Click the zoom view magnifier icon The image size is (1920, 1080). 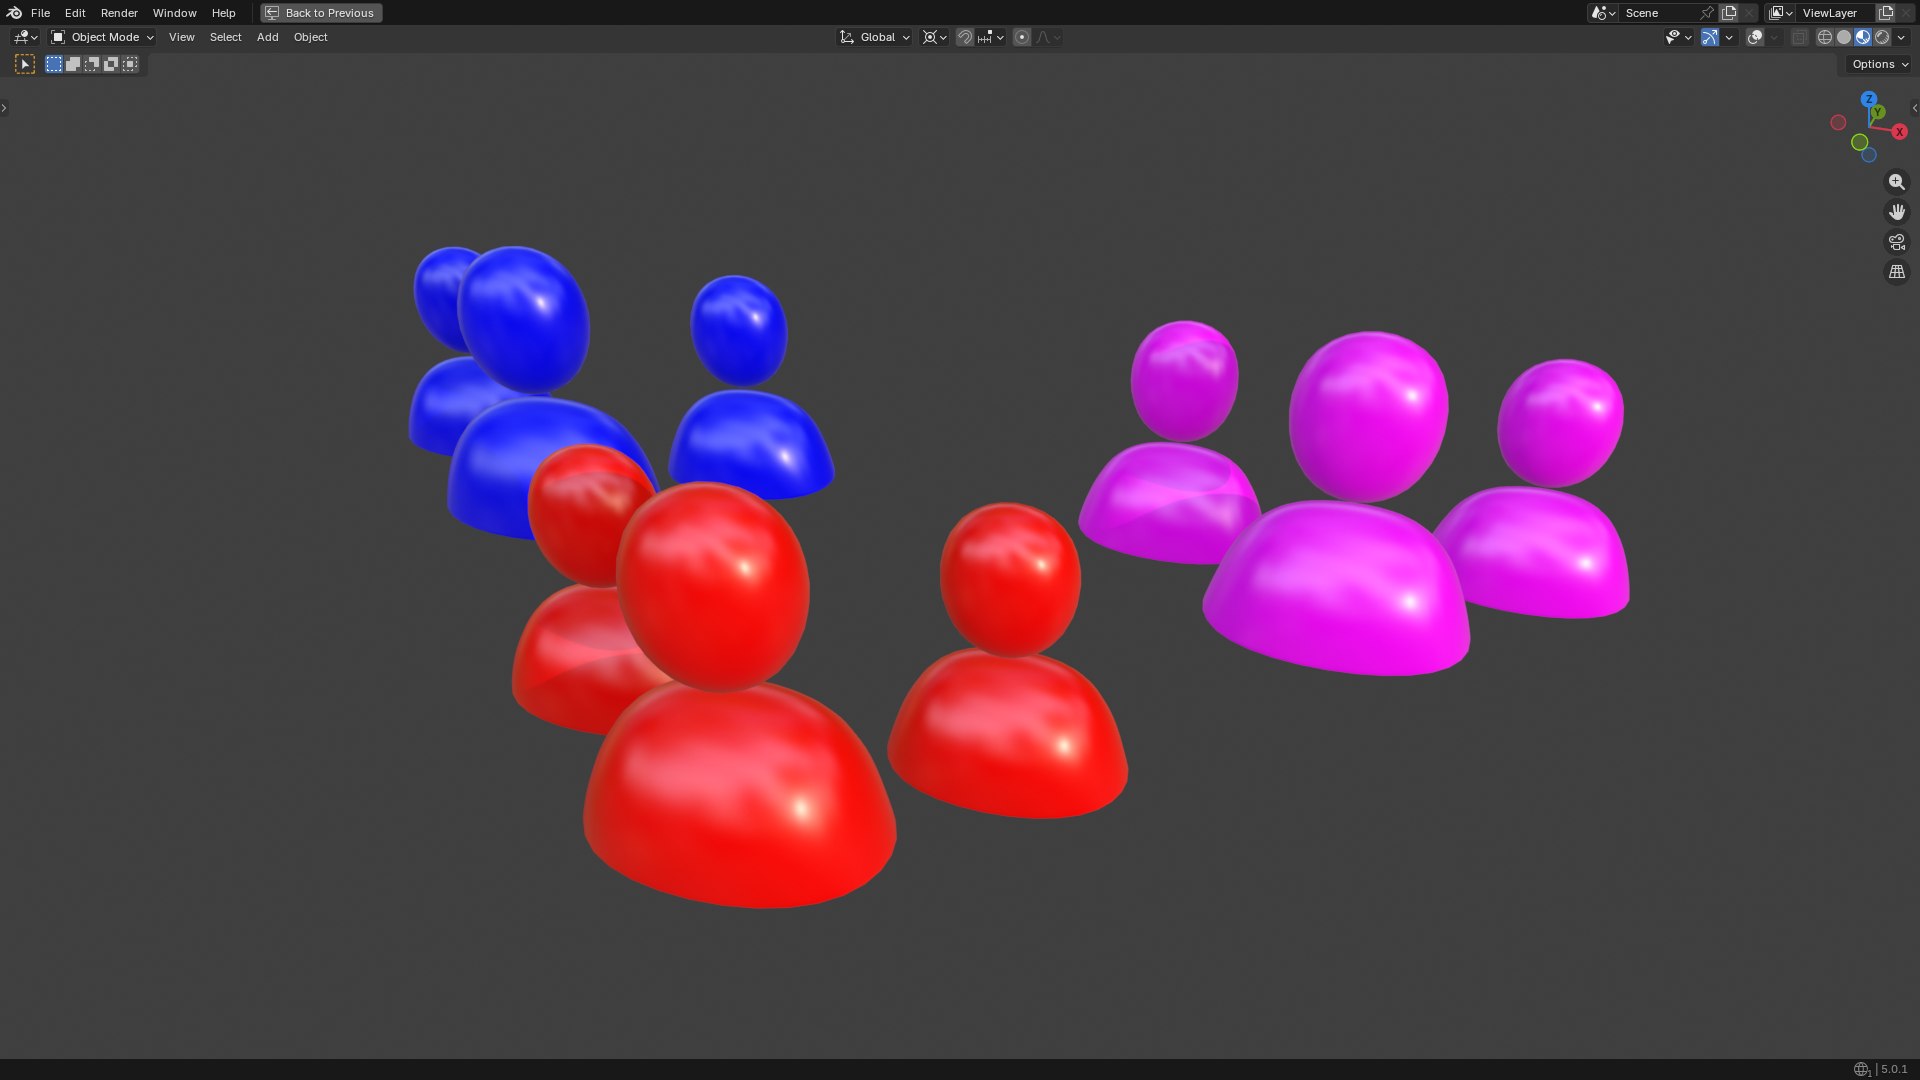click(1896, 182)
